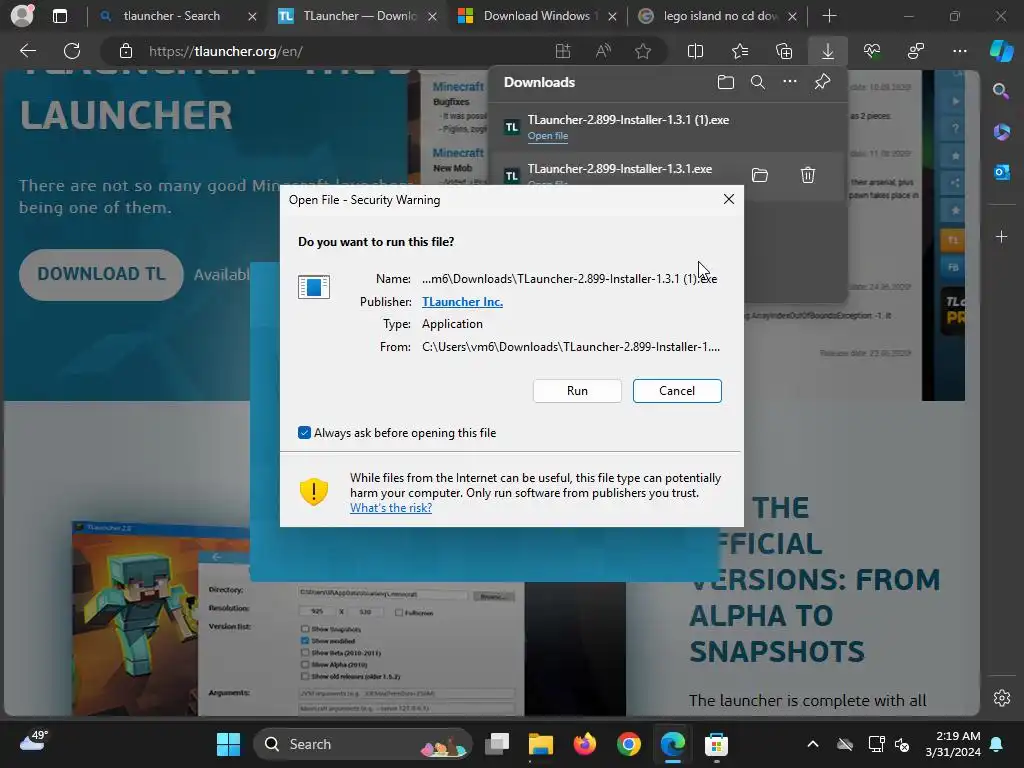The height and width of the screenshot is (768, 1024).
Task: Delete TLauncher-2.899-Installer-1.3.1.exe download entry
Action: tap(808, 175)
